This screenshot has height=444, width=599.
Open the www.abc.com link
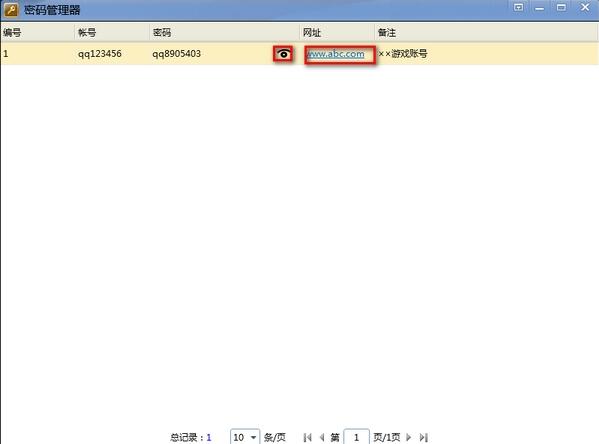[336, 54]
